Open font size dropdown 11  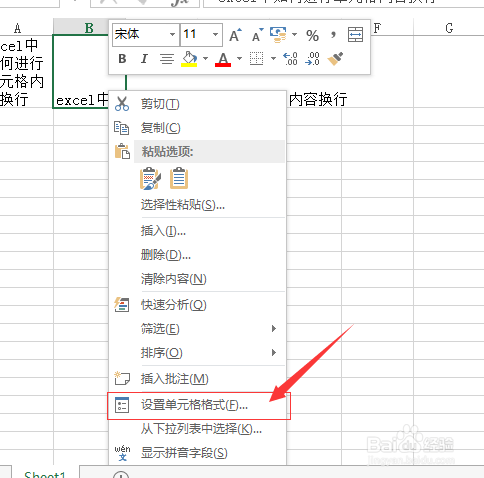click(215, 35)
